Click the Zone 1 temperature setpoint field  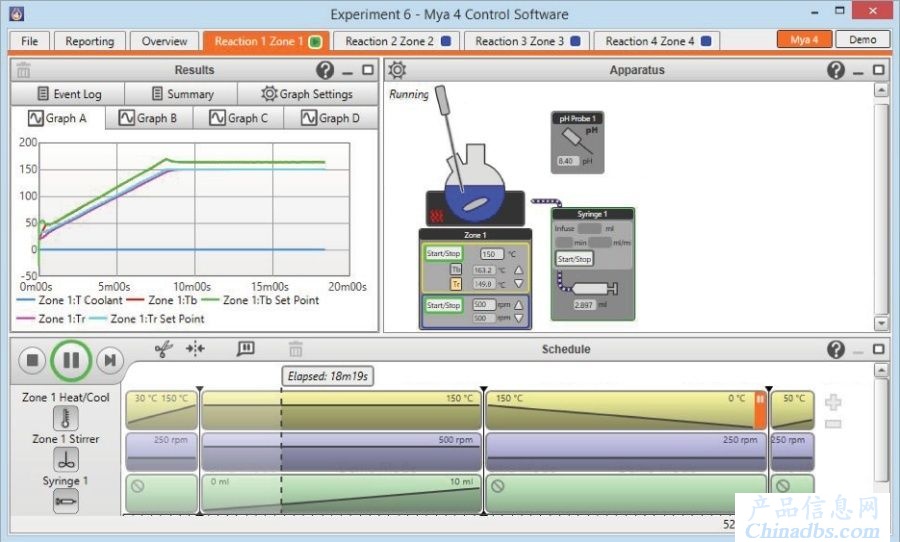click(491, 254)
